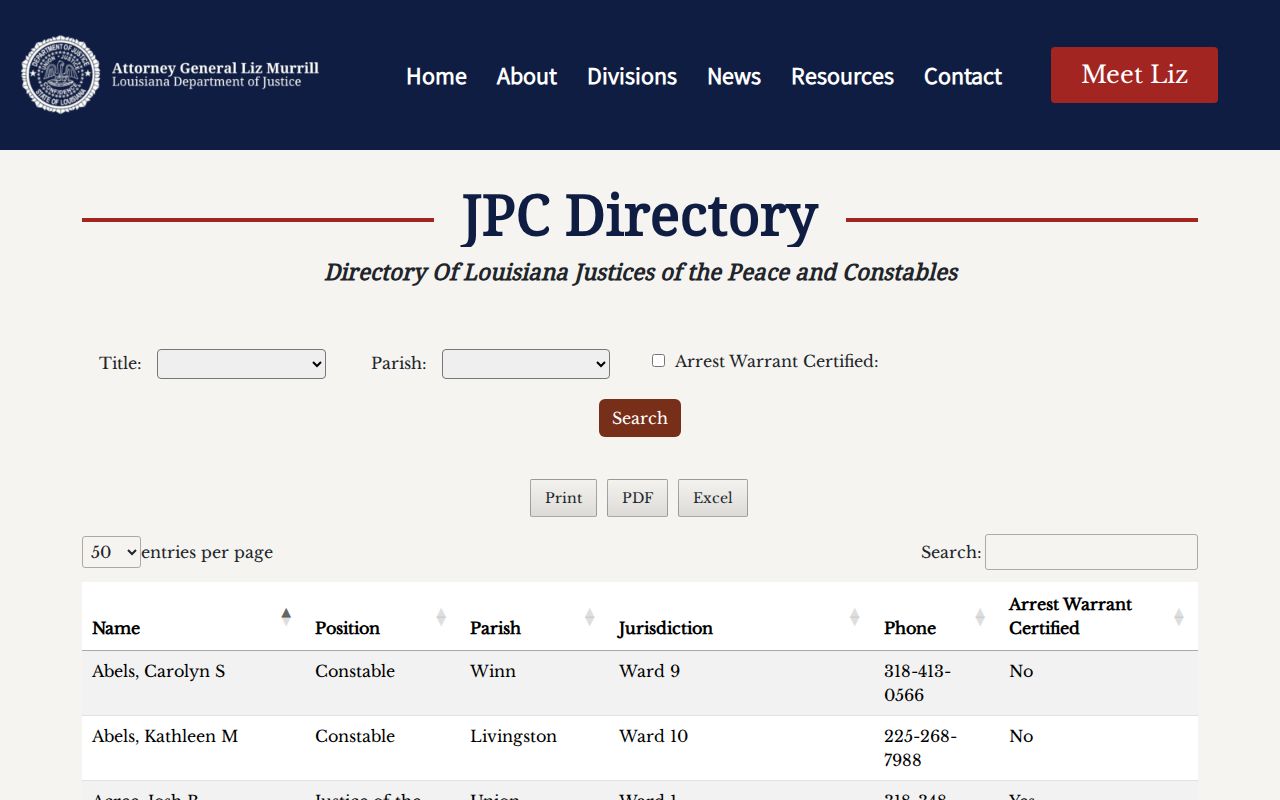The width and height of the screenshot is (1280, 800).
Task: Click the JPC Directory heading
Action: [x=640, y=216]
